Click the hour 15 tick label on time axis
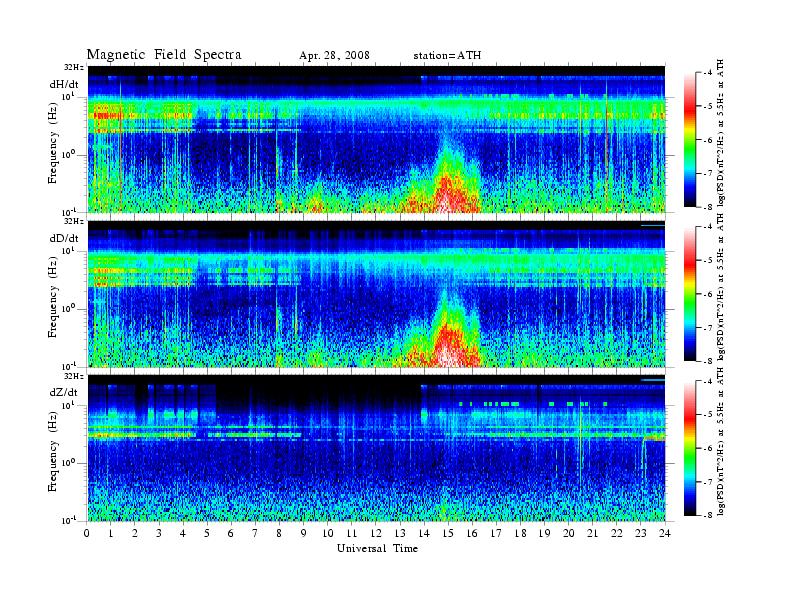The image size is (792, 612). click(448, 533)
